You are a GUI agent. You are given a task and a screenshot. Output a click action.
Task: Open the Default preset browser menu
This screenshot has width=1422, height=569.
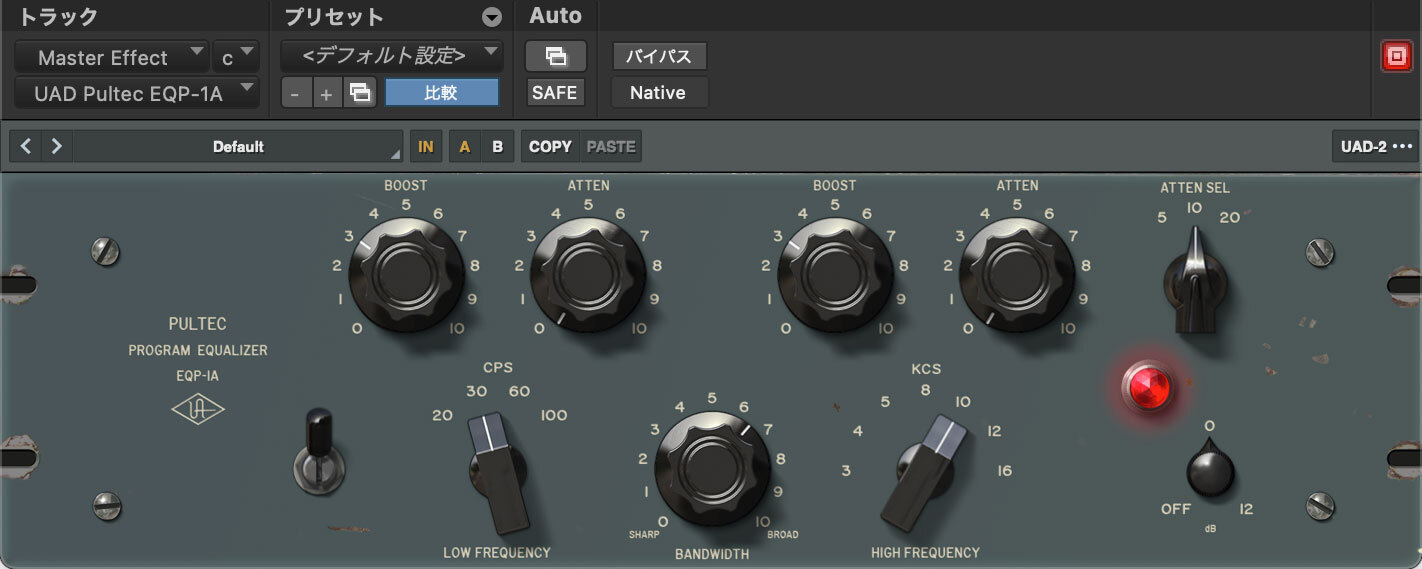[238, 146]
